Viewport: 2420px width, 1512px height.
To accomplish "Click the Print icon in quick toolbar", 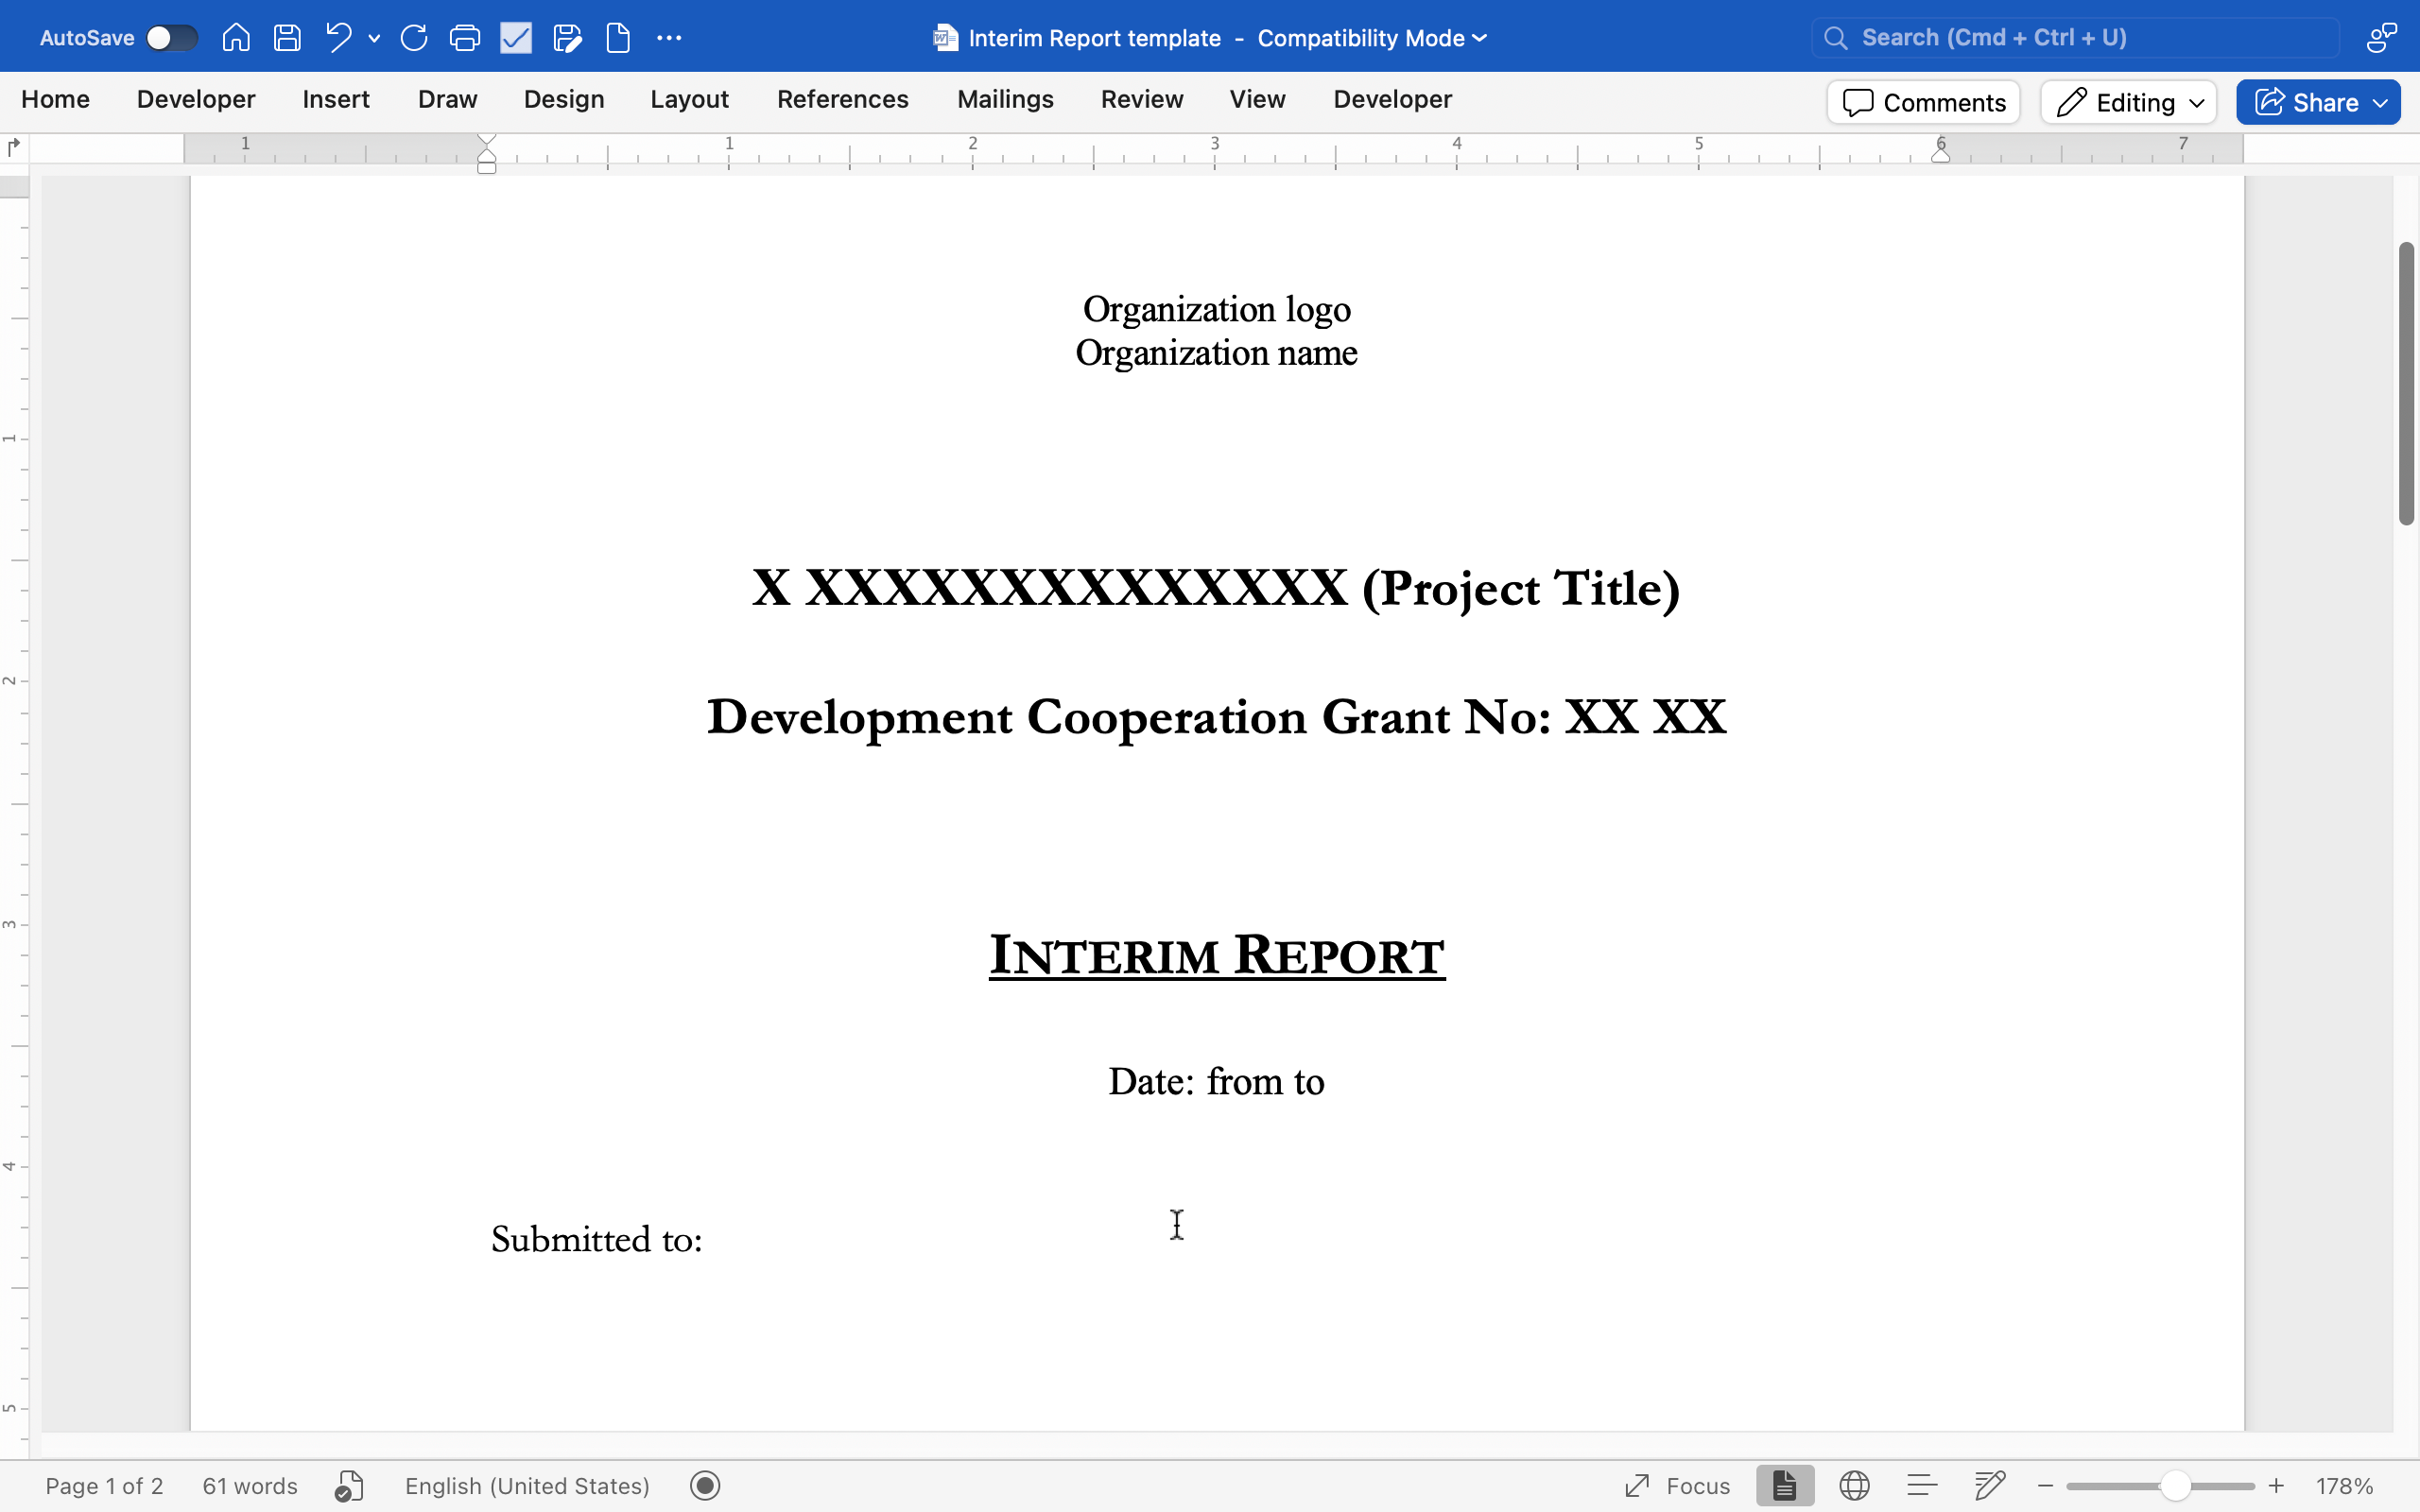I will (464, 38).
